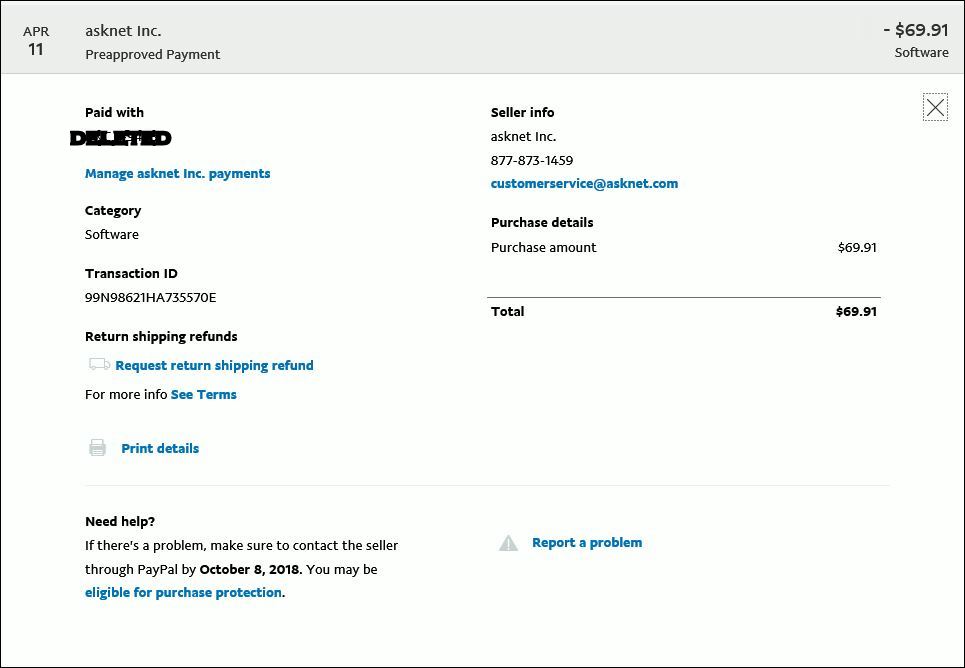
Task: Select Print details link
Action: (x=160, y=448)
